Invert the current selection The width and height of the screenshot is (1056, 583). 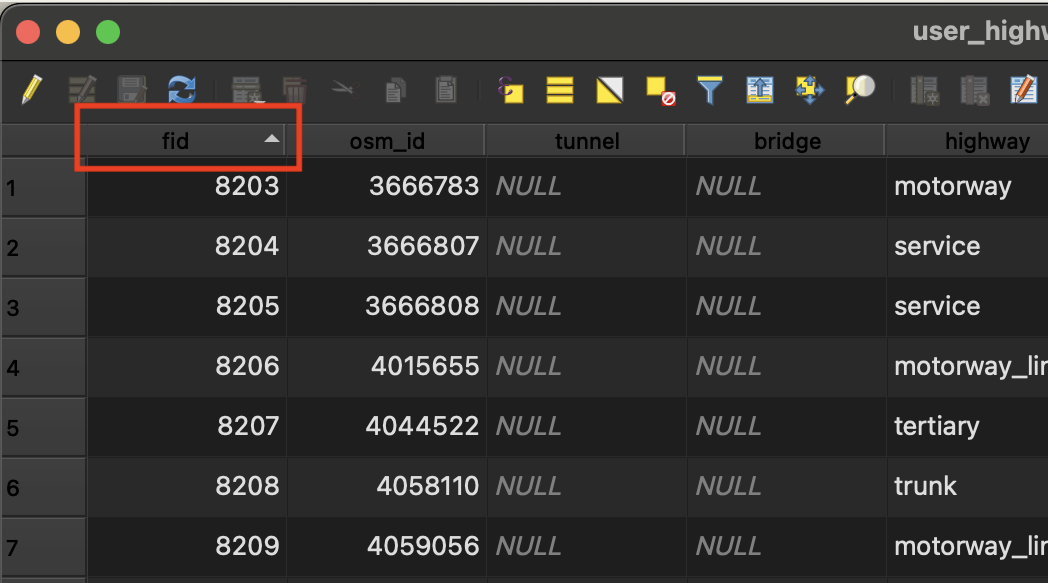(610, 91)
